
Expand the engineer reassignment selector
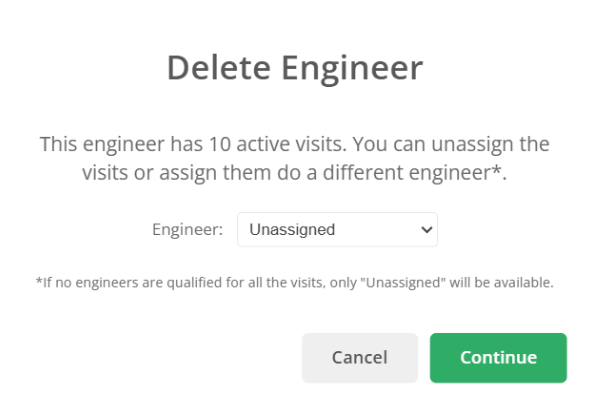[x=337, y=229]
